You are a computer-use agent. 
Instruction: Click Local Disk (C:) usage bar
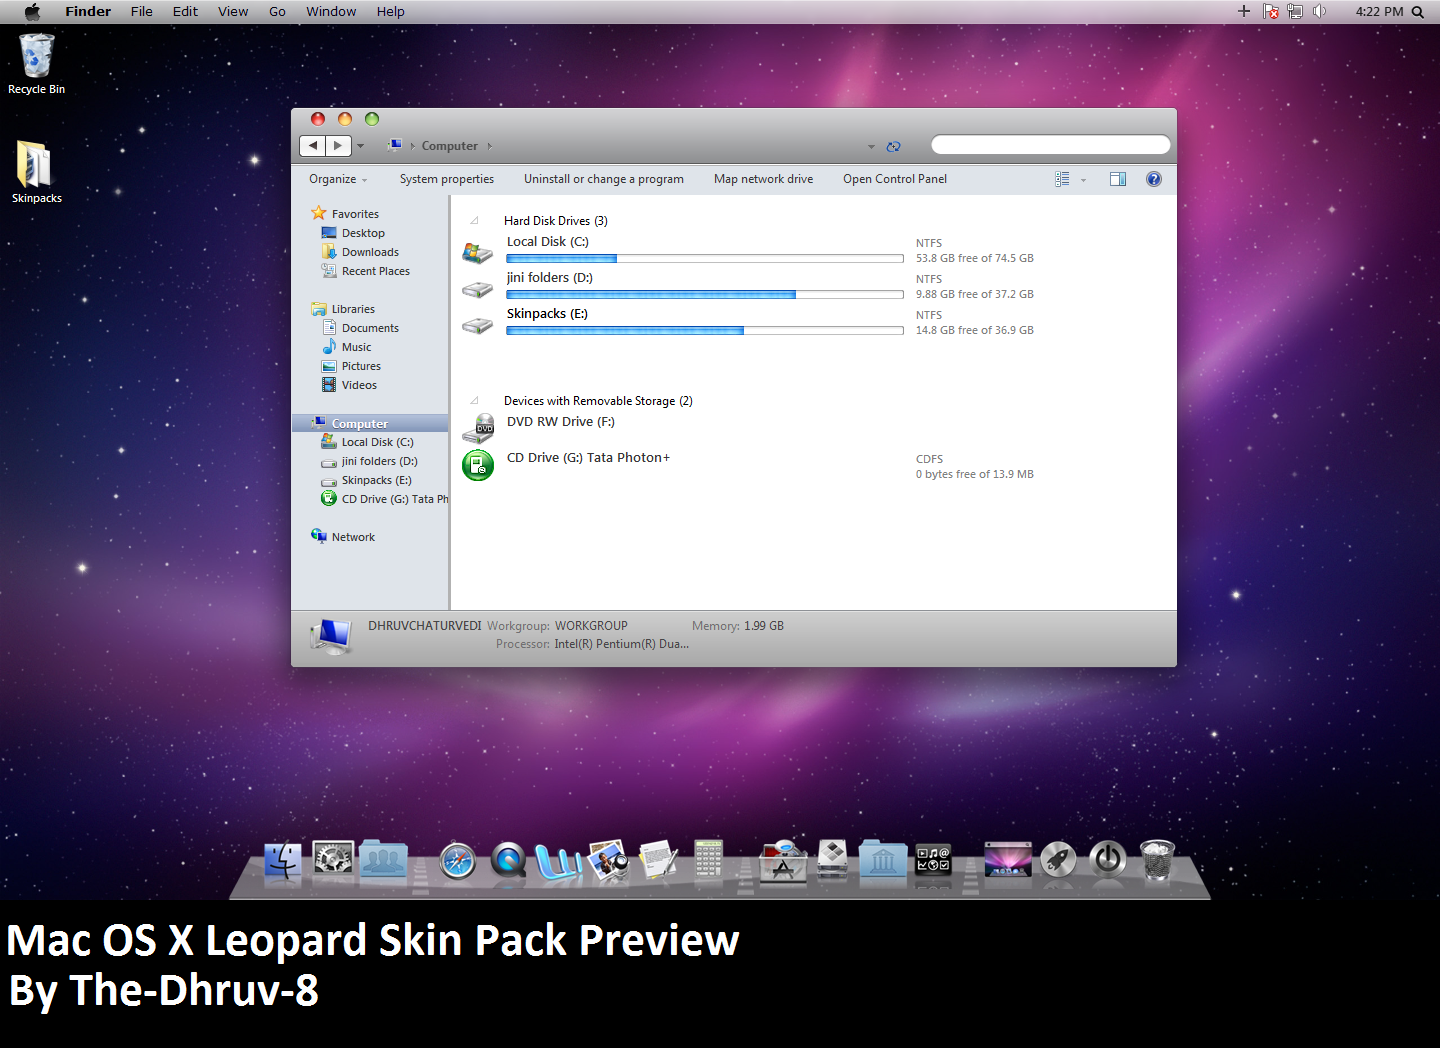[x=705, y=259]
